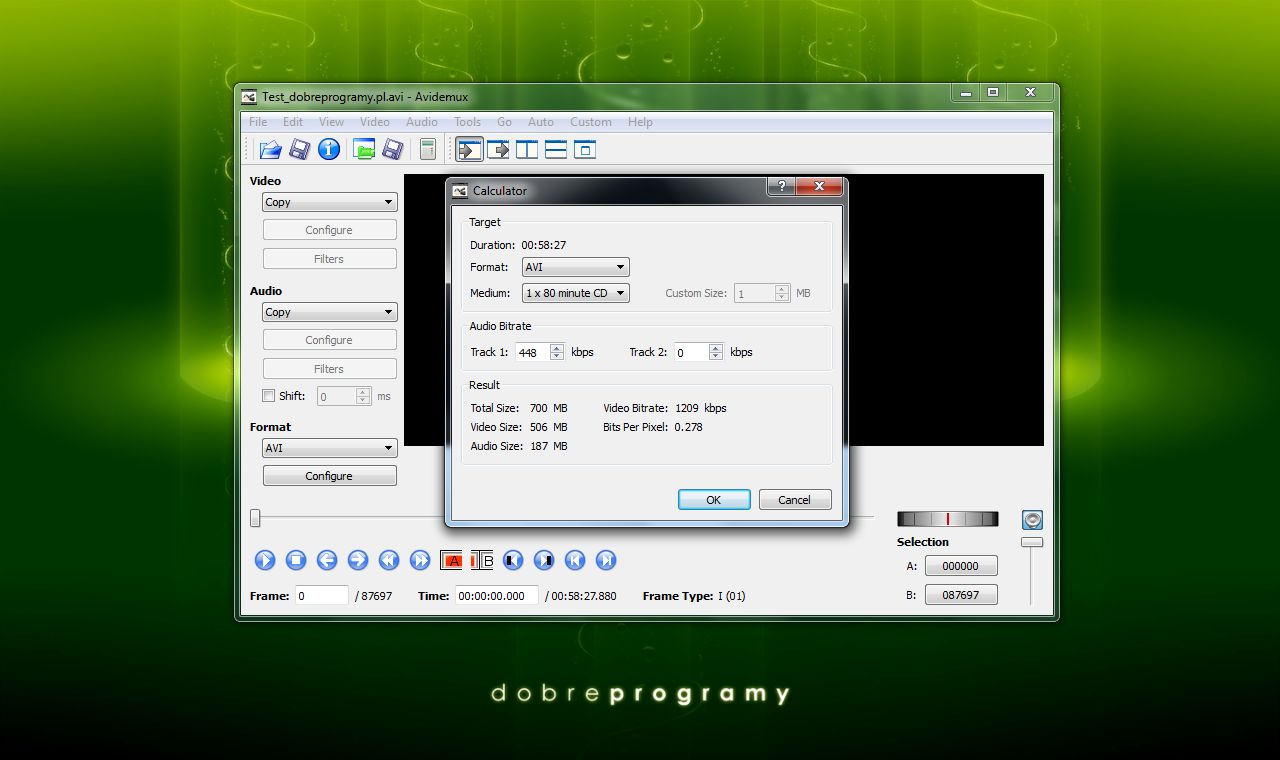This screenshot has width=1280, height=760.
Task: Click Track 1 bitrate field showing 448
Action: 532,352
